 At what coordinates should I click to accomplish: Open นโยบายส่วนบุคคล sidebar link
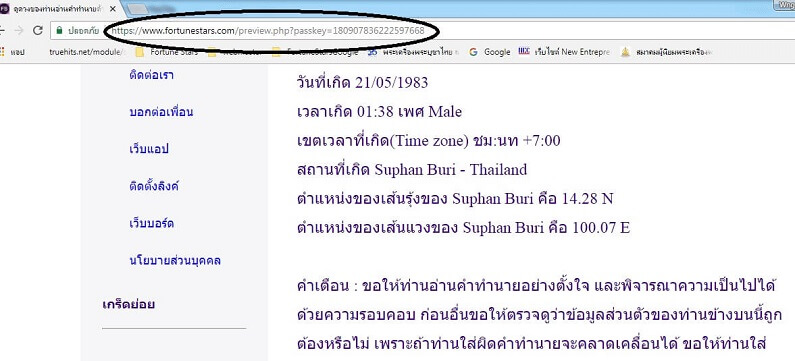pyautogui.click(x=175, y=261)
